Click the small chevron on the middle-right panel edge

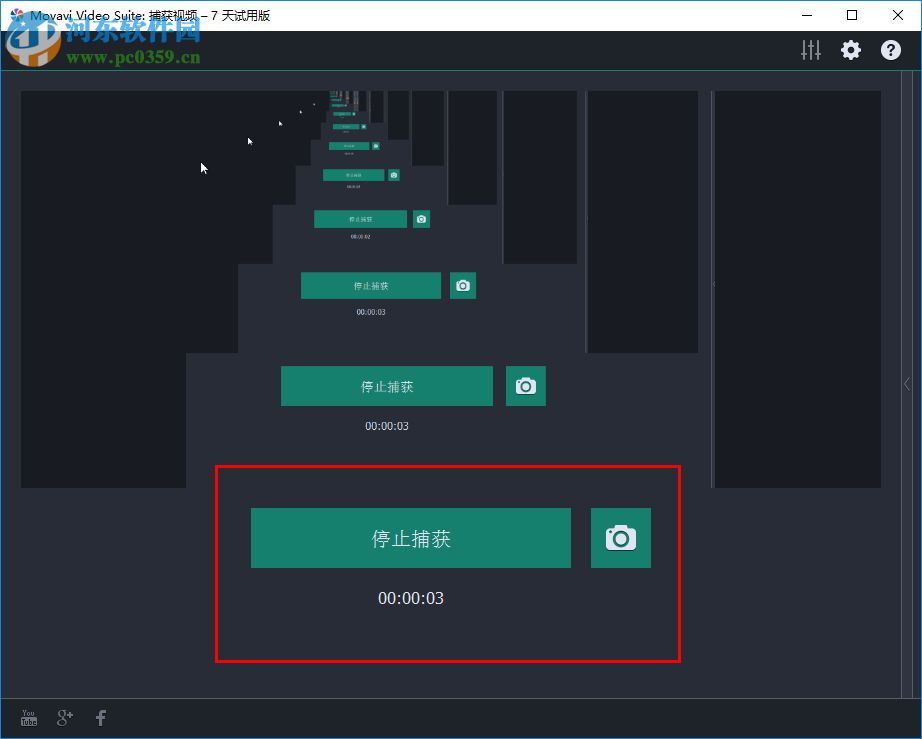point(713,284)
